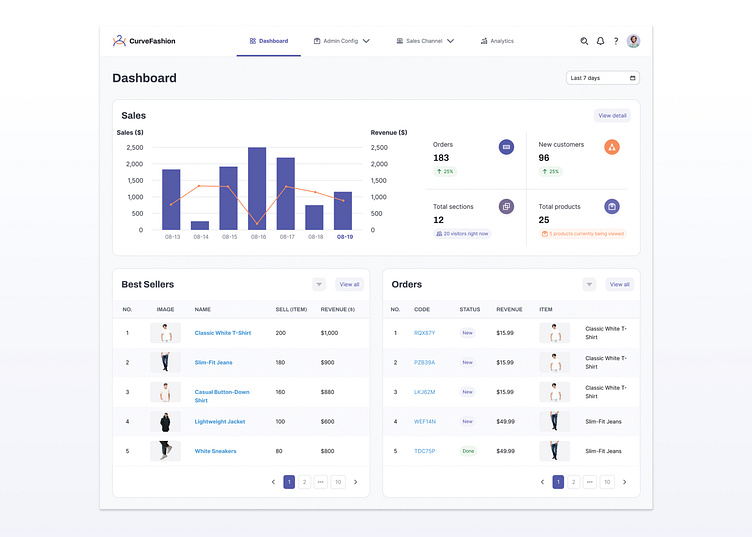Screen dimensions: 752x537
Task: Open the user profile avatar
Action: [x=634, y=41]
